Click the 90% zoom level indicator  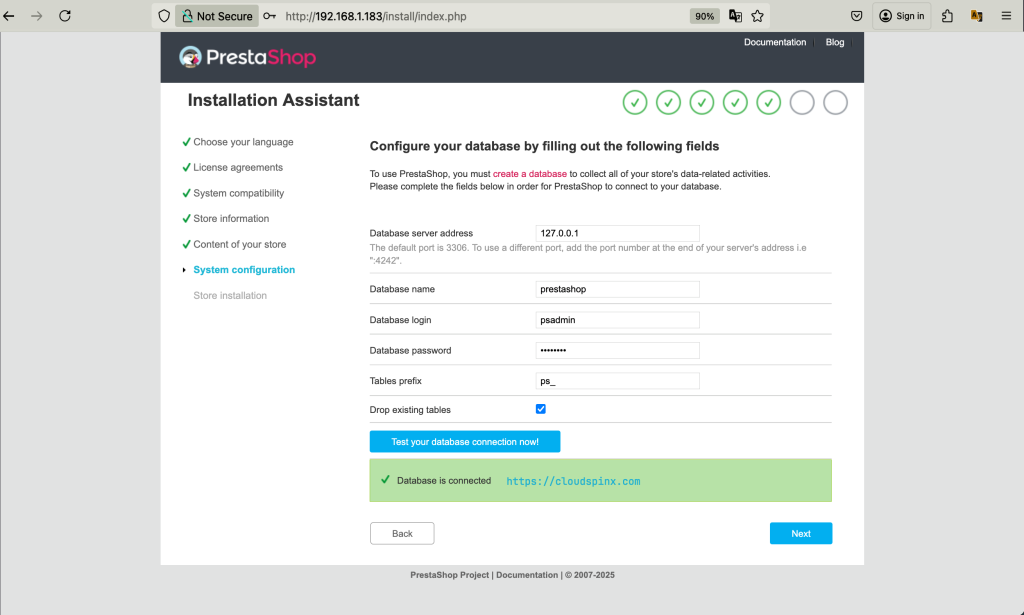704,16
